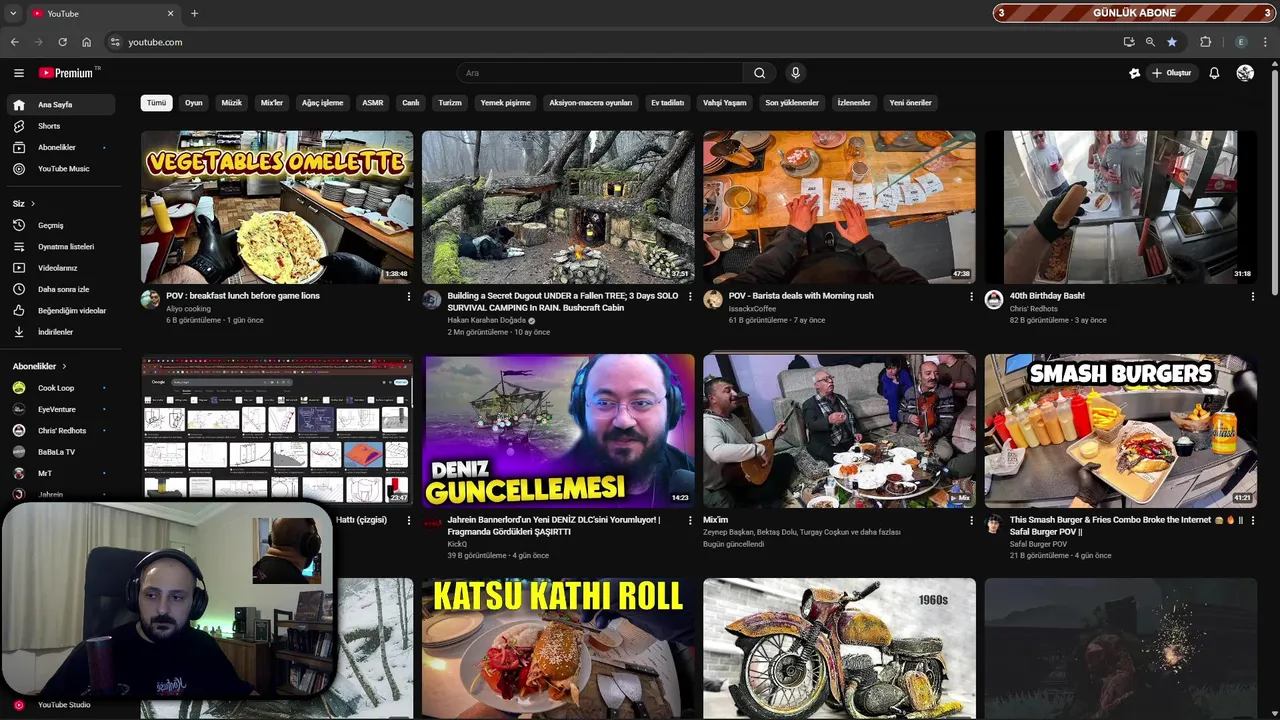Open the YouTube hamburger guide menu

coord(18,73)
